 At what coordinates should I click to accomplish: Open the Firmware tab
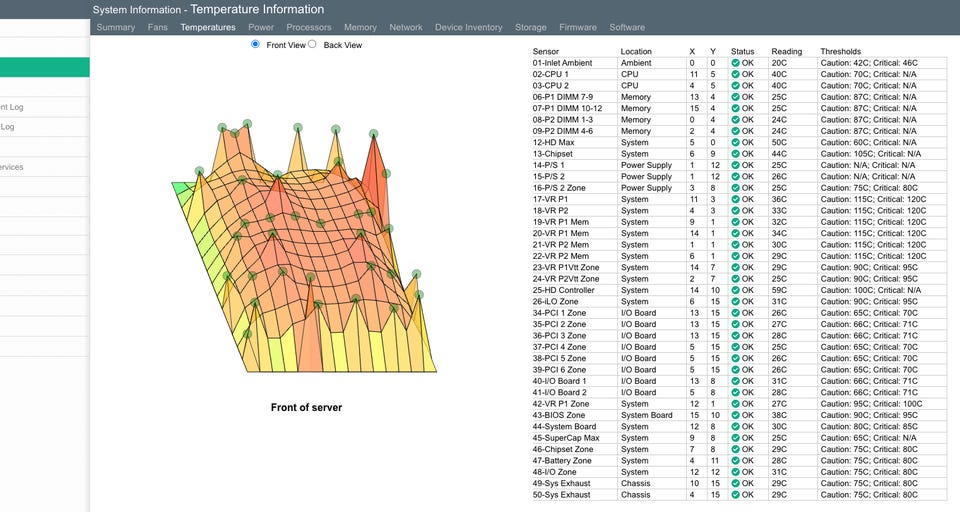tap(577, 27)
